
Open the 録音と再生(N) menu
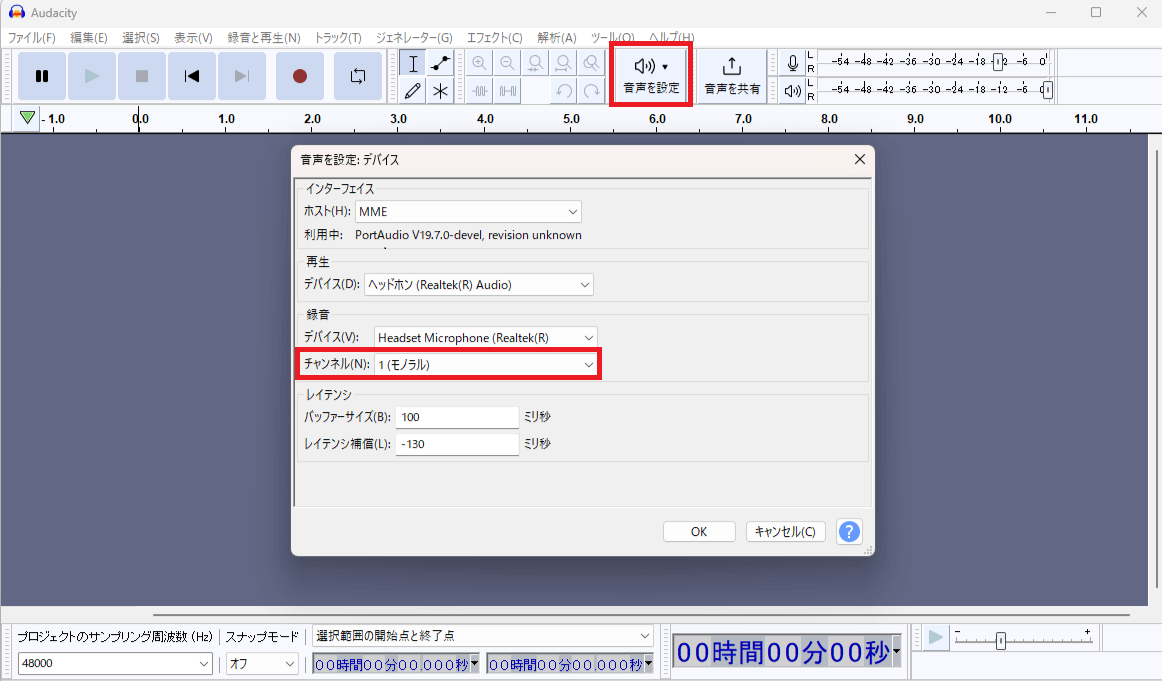coord(264,38)
